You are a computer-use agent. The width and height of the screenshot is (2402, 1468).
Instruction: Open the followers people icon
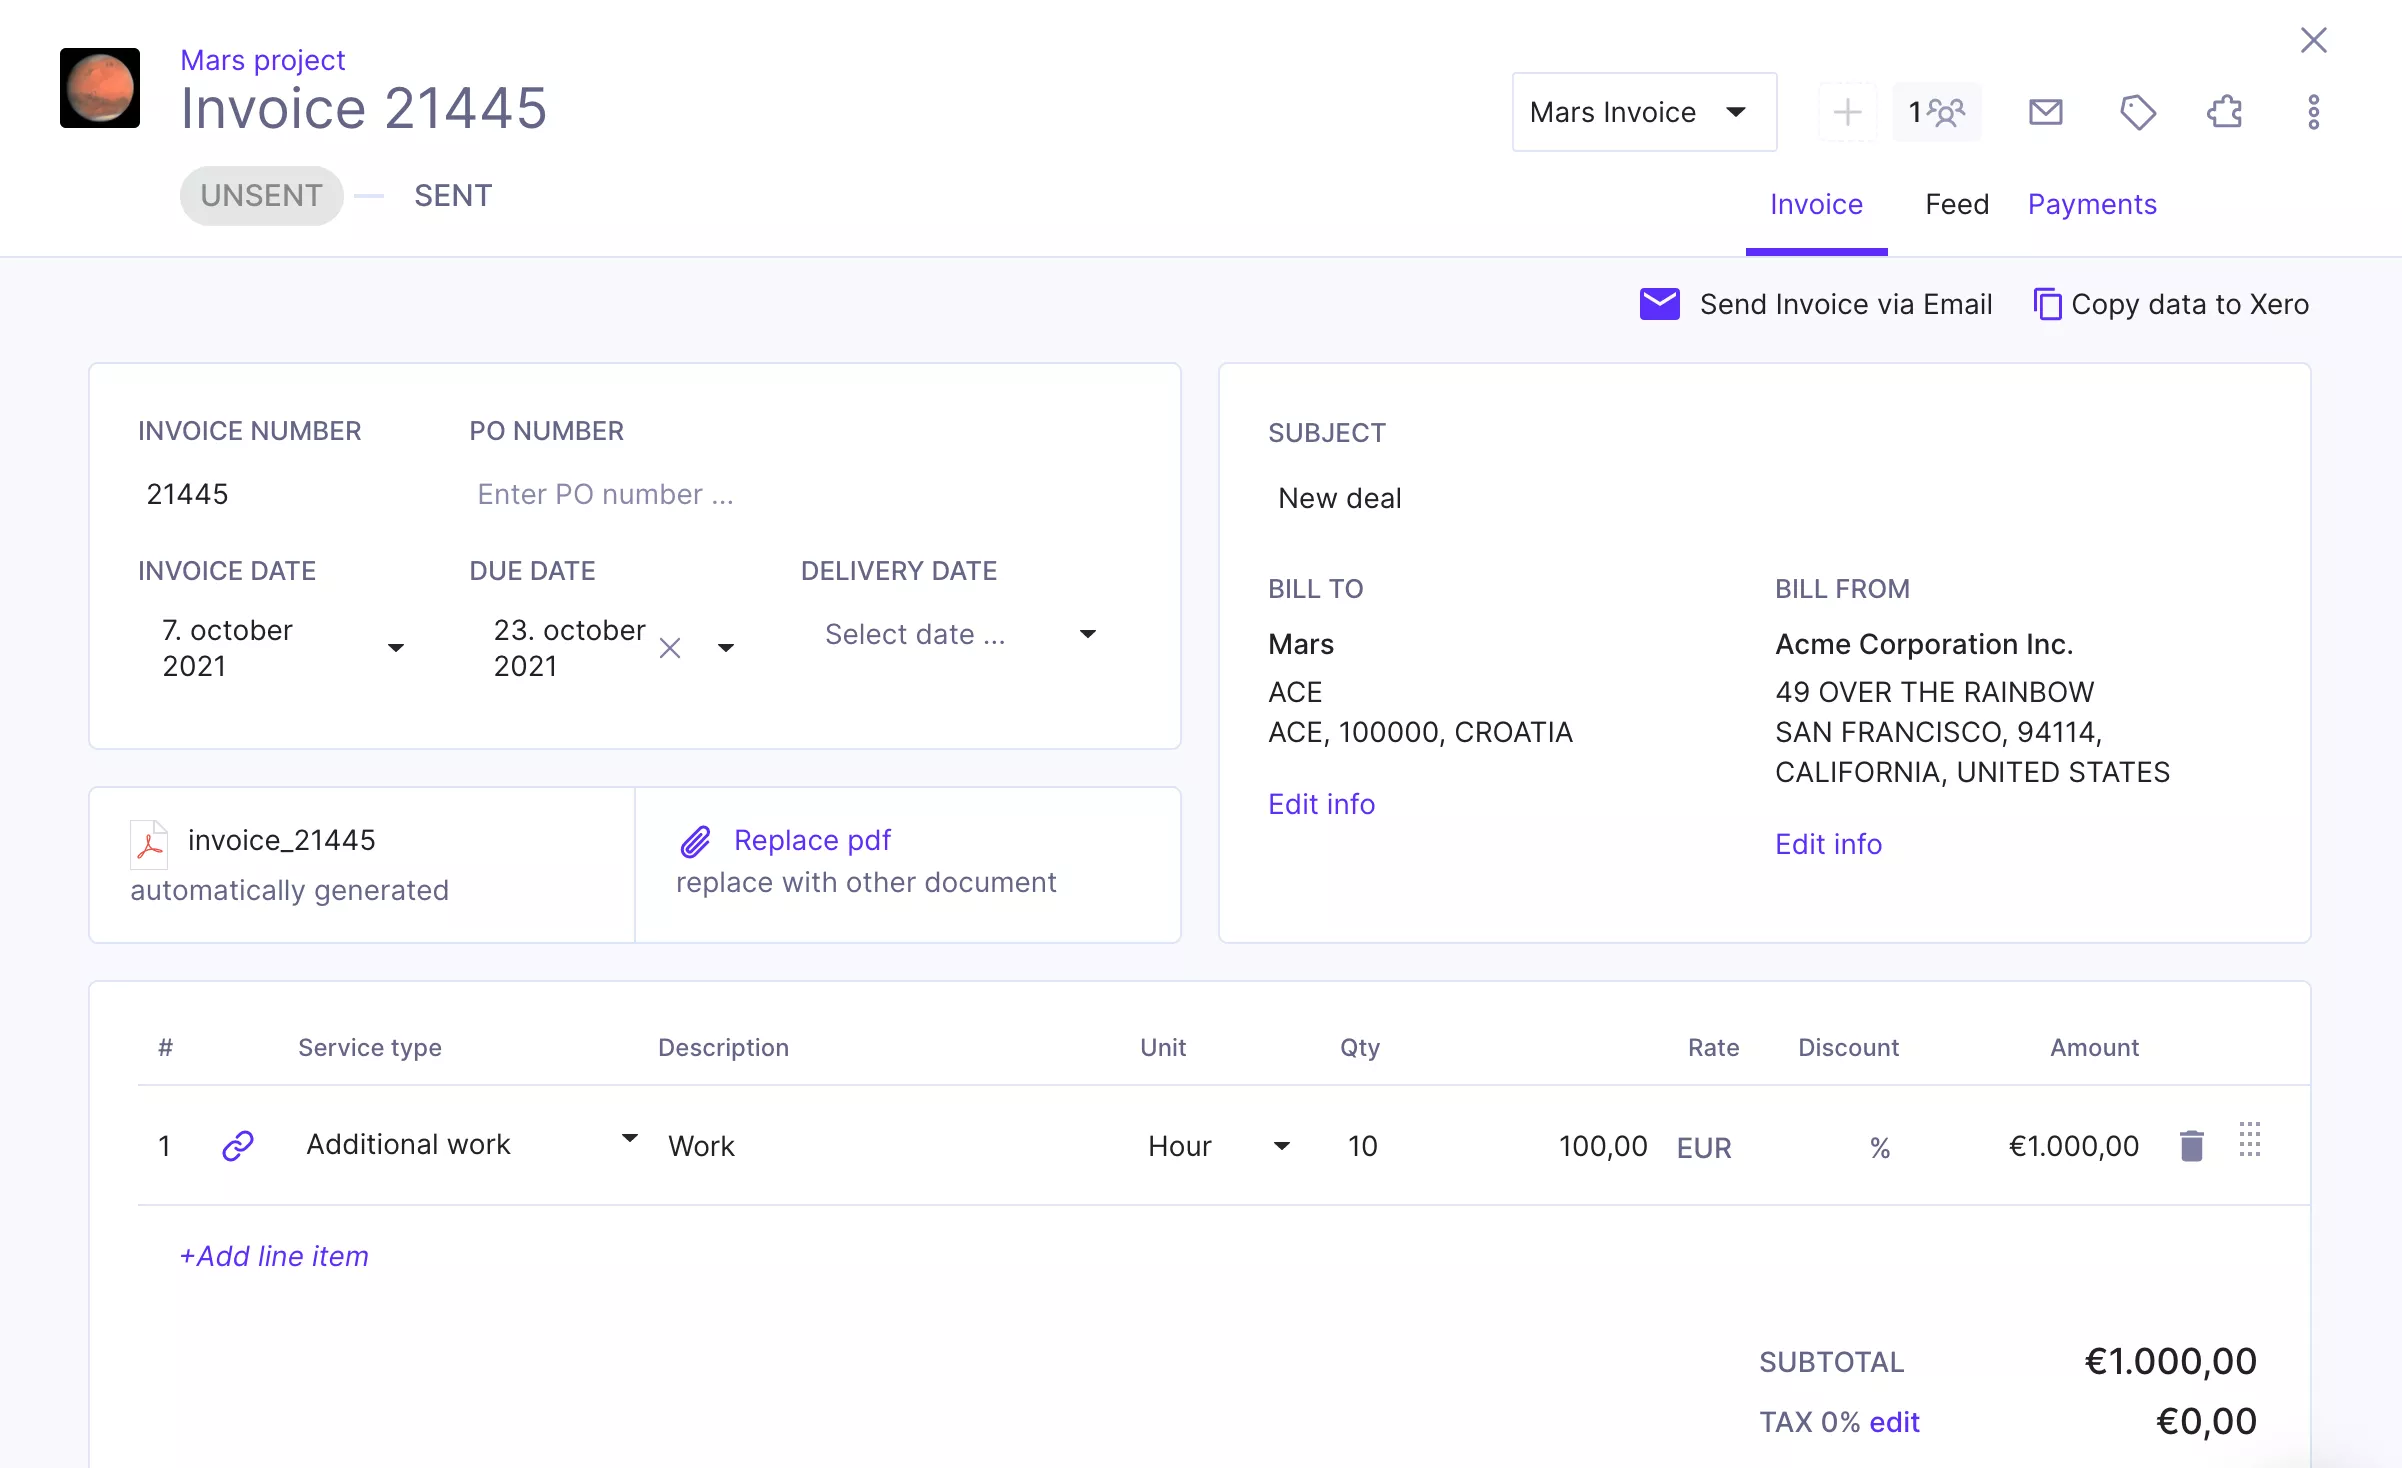click(1937, 112)
